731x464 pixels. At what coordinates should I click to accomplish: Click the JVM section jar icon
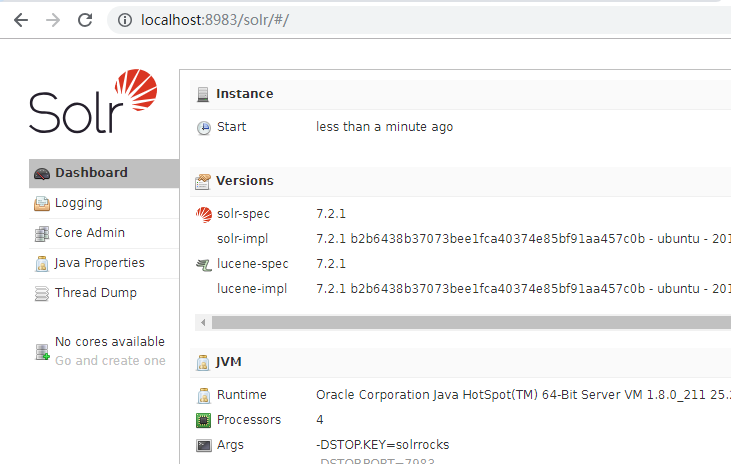(203, 362)
